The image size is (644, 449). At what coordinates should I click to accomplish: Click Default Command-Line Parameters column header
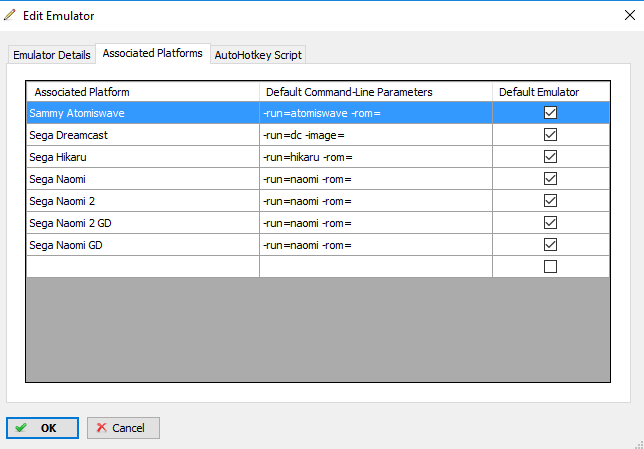[376, 92]
